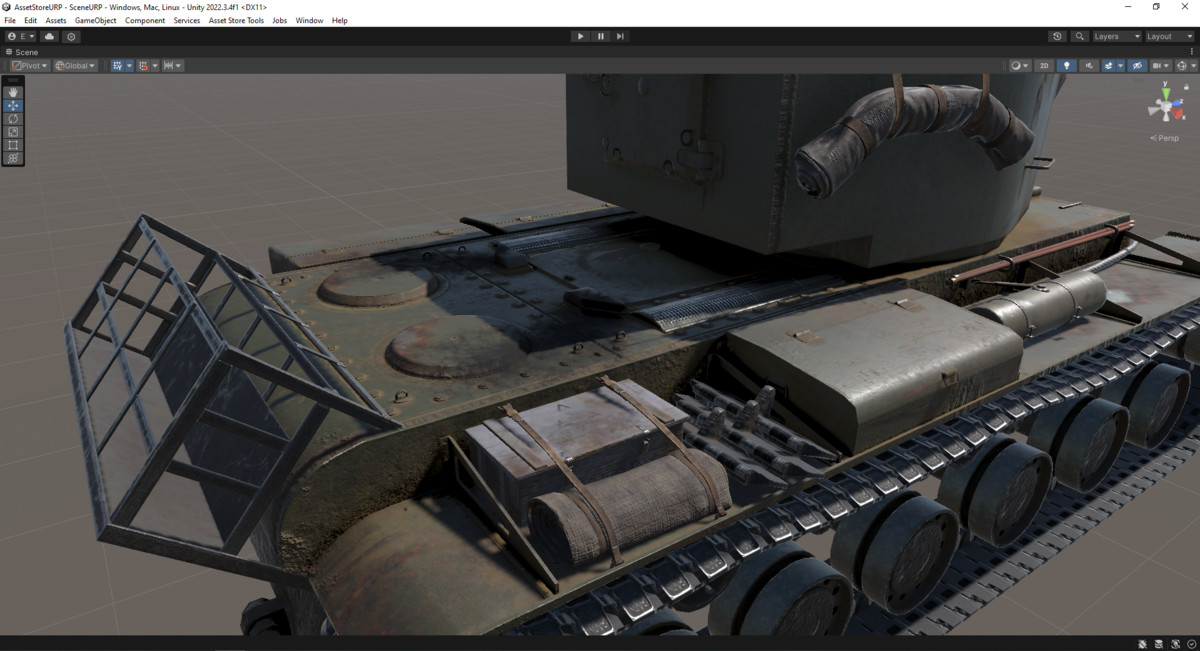
Task: Select the Hand tool in the Scene view
Action: click(x=12, y=92)
